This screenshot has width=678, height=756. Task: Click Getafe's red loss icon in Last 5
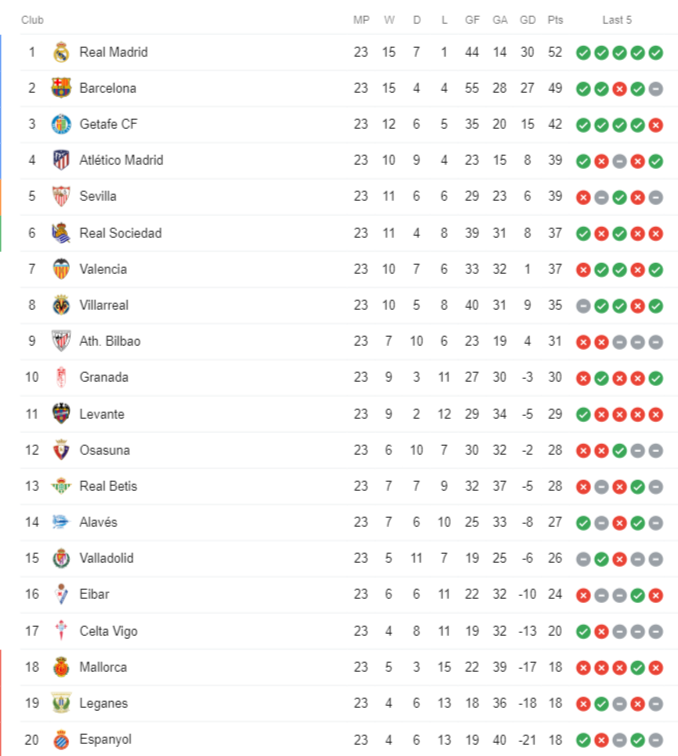coord(656,125)
